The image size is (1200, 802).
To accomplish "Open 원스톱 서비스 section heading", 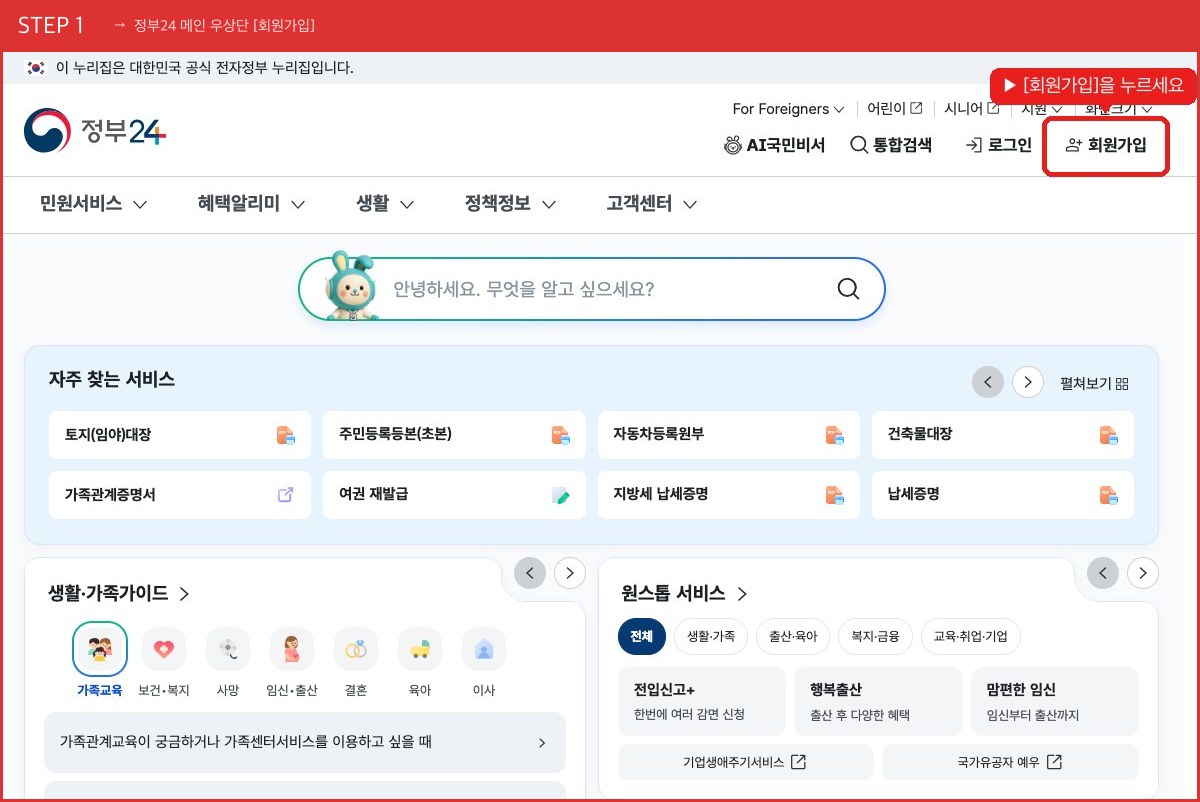I will pyautogui.click(x=685, y=593).
